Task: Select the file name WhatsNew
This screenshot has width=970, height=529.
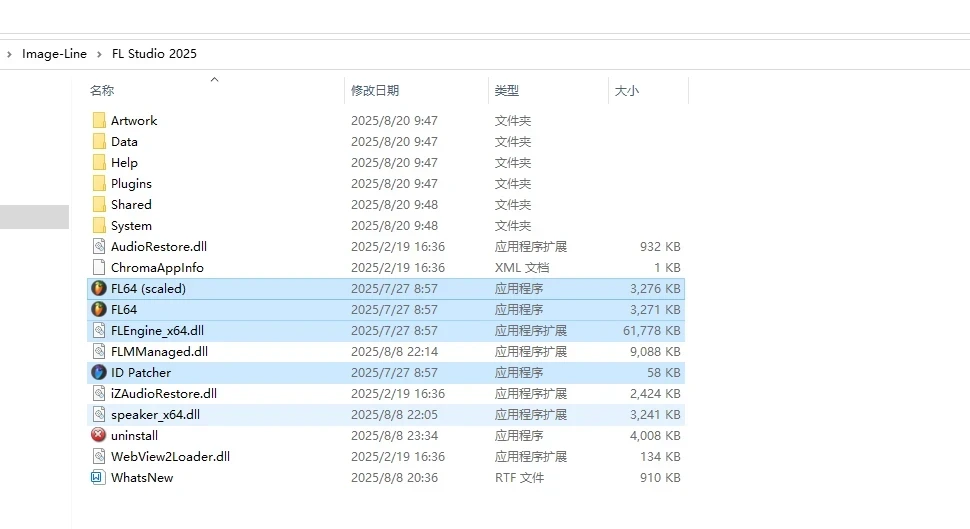Action: [142, 478]
